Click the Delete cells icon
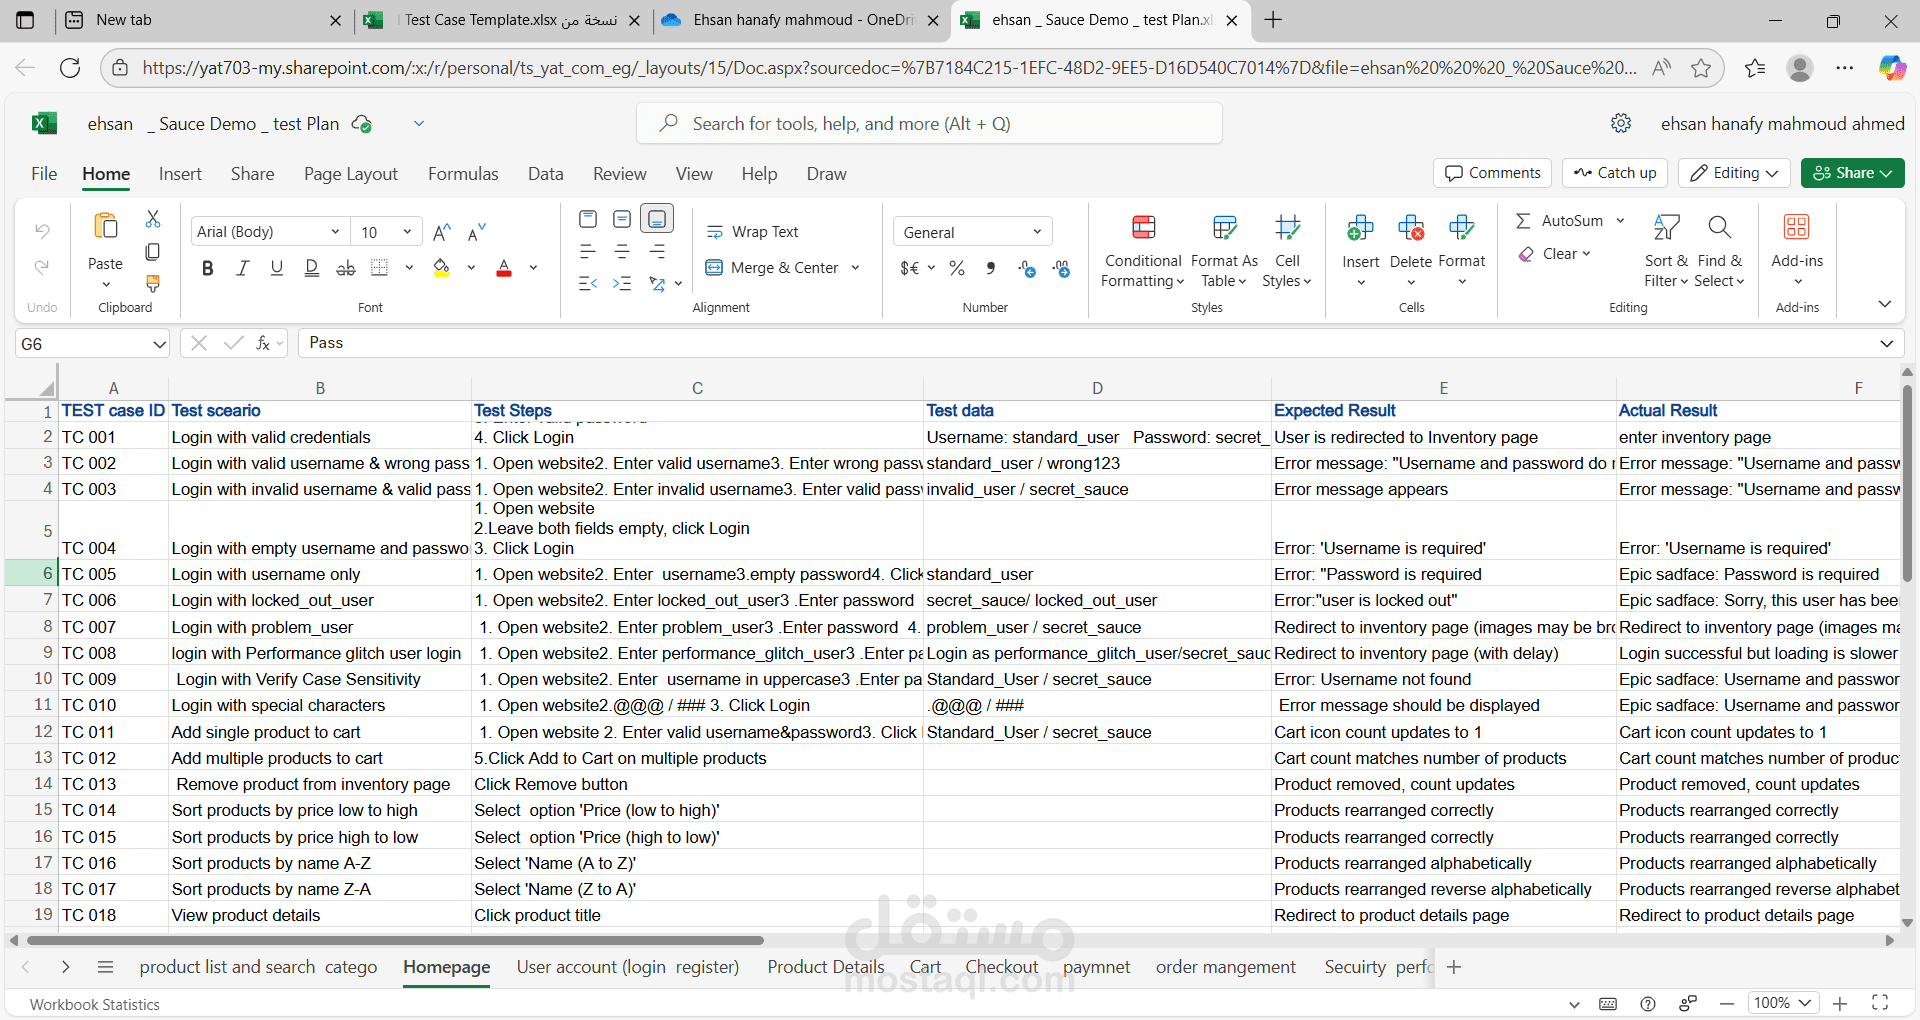 1411,228
